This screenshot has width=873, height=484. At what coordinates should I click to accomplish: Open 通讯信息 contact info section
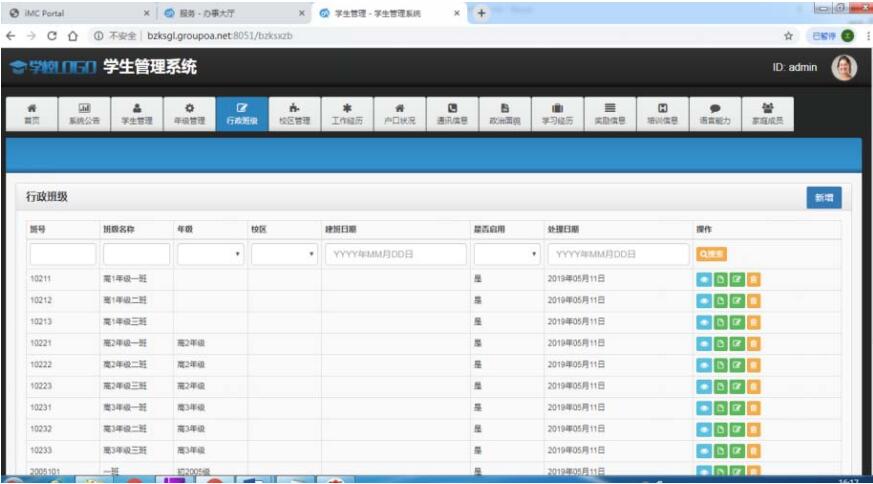coord(452,114)
